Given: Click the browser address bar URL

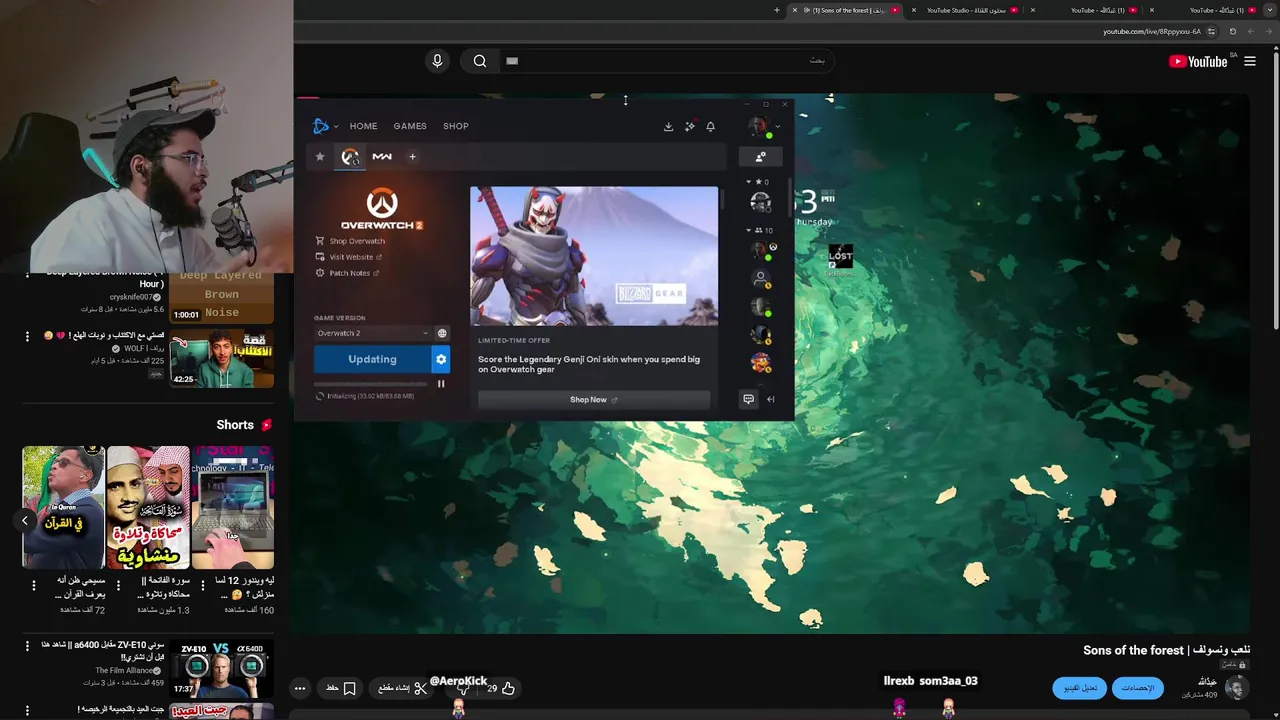Looking at the screenshot, I should pyautogui.click(x=1151, y=31).
